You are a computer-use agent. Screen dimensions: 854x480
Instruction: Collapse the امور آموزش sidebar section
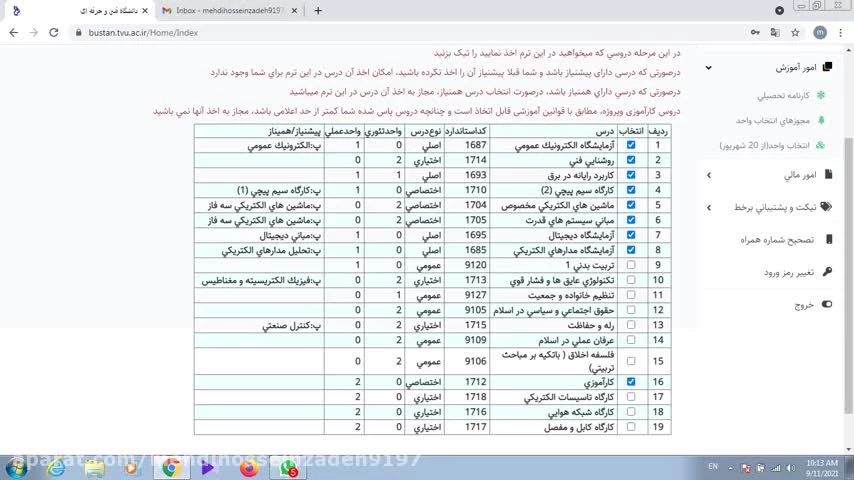709,68
